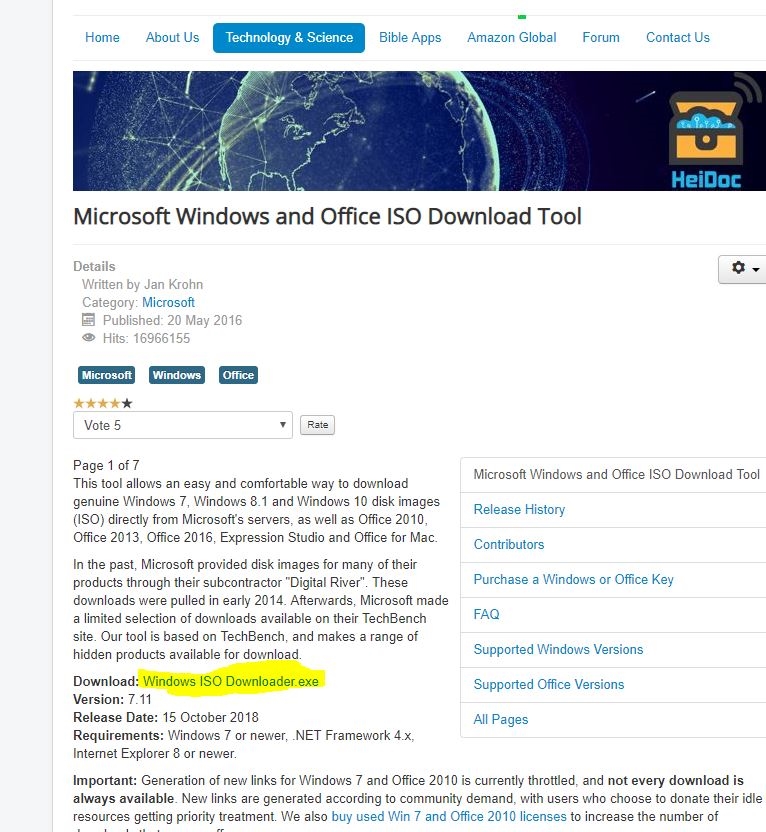Open the All Pages link
Image resolution: width=766 pixels, height=832 pixels.
click(501, 720)
